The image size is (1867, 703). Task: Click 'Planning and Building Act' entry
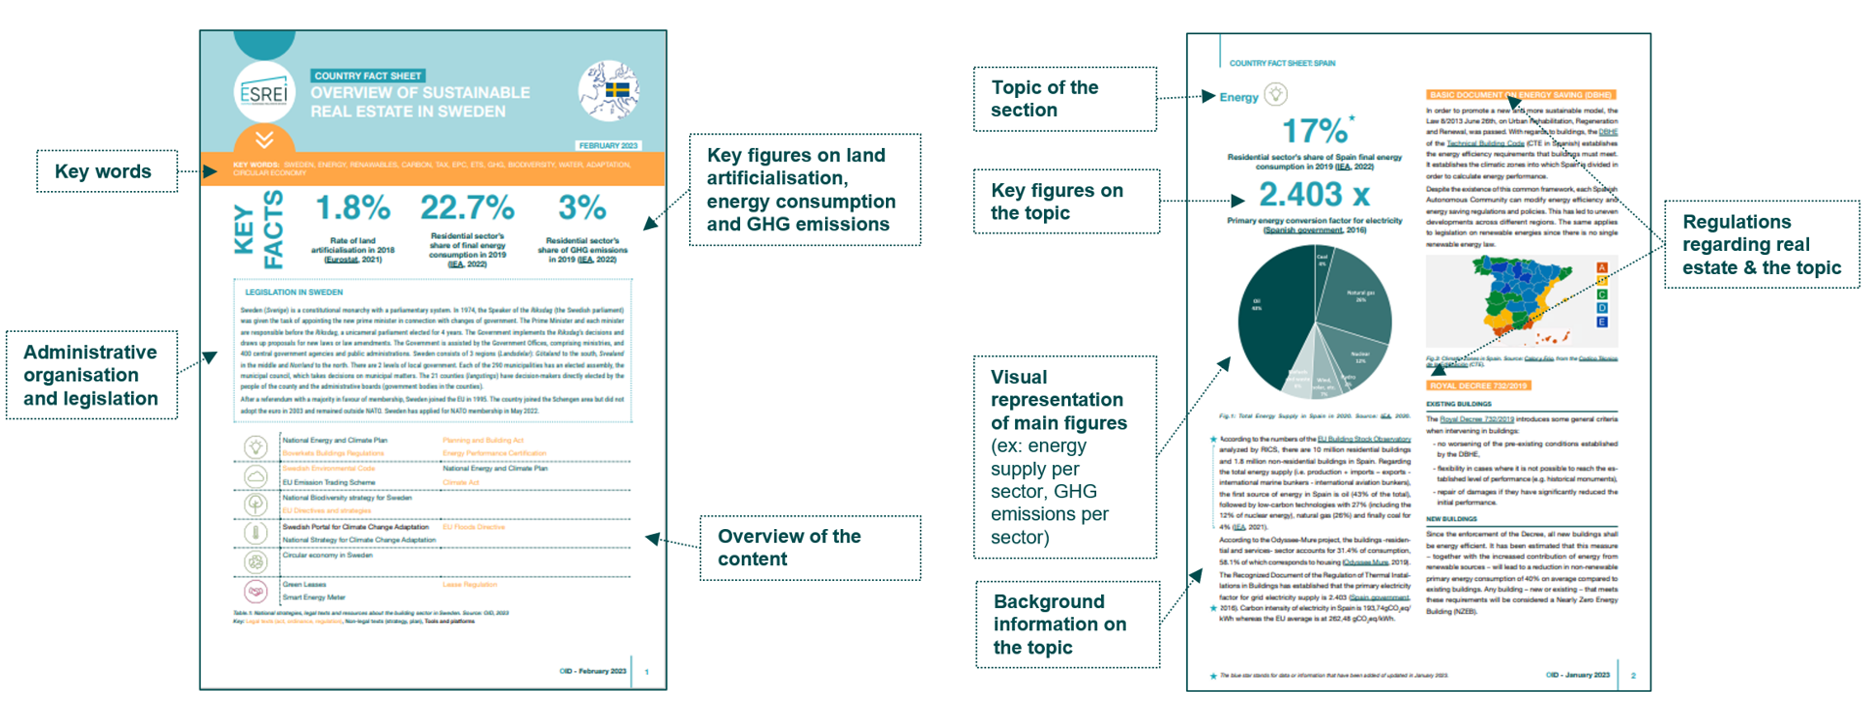click(x=483, y=440)
